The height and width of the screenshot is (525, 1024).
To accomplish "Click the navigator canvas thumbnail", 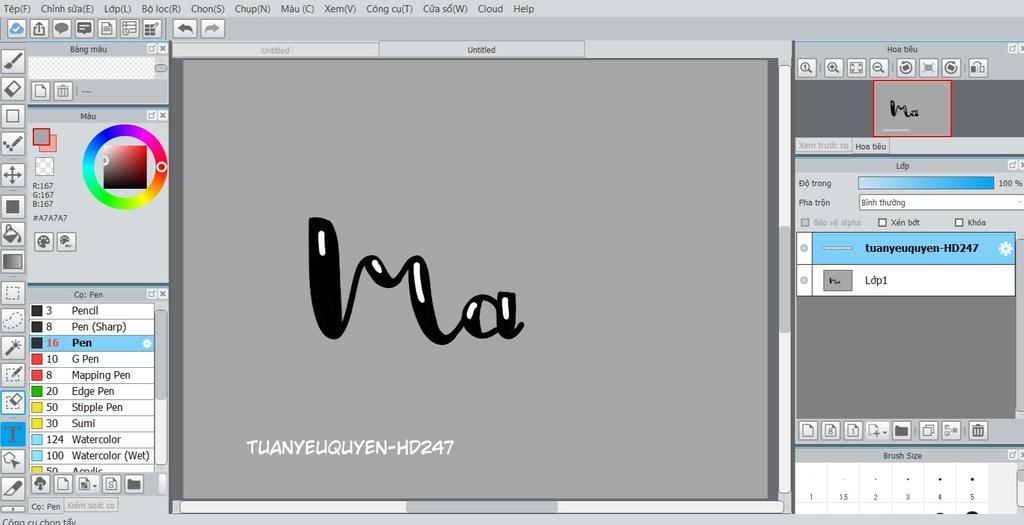I will point(912,108).
